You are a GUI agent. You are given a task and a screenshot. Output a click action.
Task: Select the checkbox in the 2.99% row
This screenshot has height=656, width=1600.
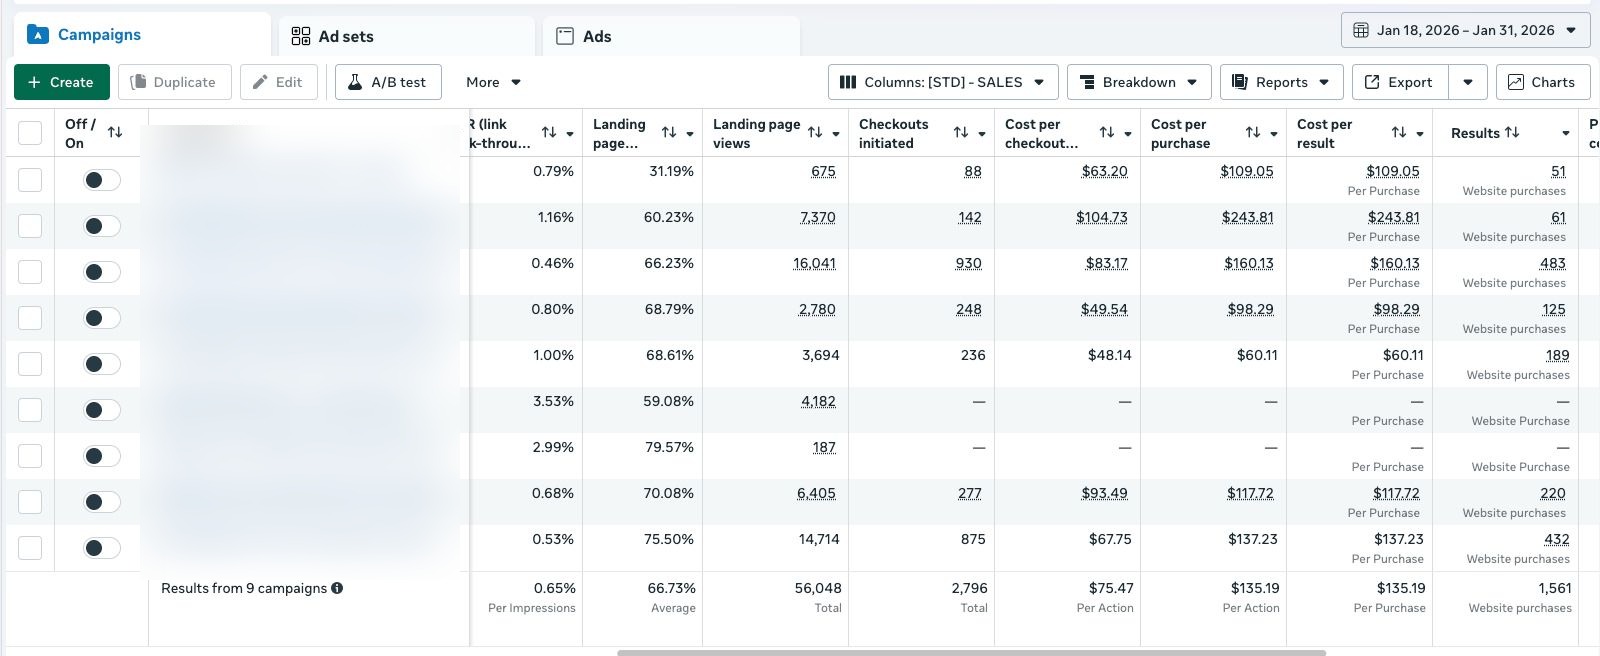(30, 456)
